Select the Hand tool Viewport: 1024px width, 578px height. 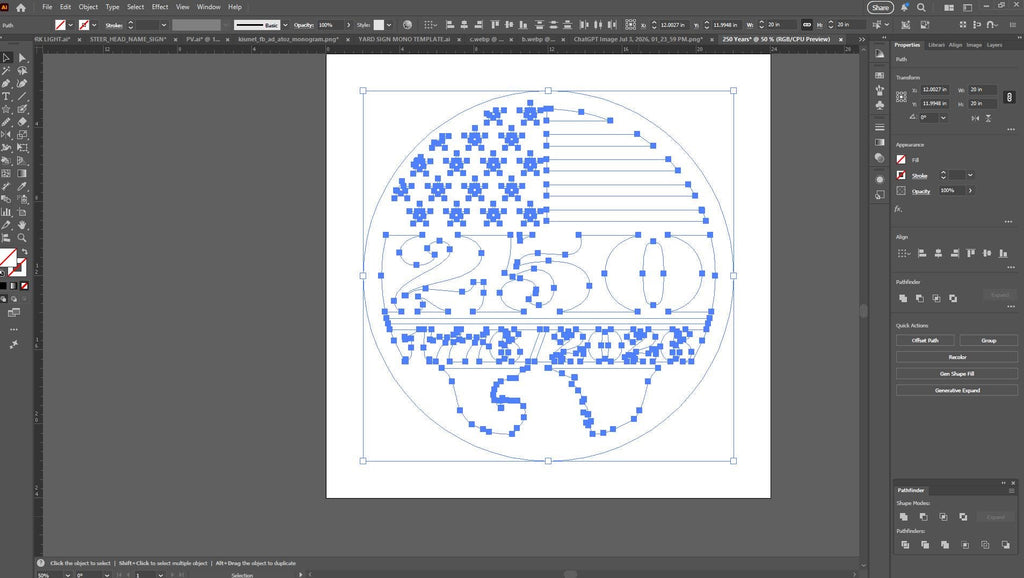tap(22, 225)
